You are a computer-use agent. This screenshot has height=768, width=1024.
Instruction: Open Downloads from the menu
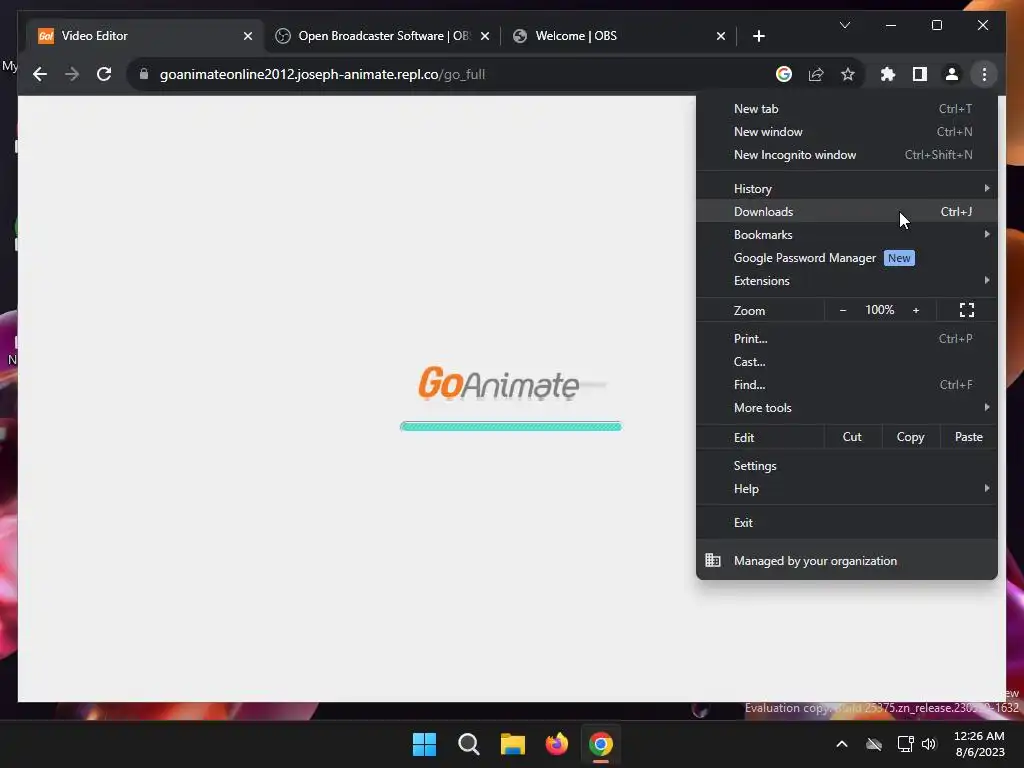pyautogui.click(x=846, y=212)
